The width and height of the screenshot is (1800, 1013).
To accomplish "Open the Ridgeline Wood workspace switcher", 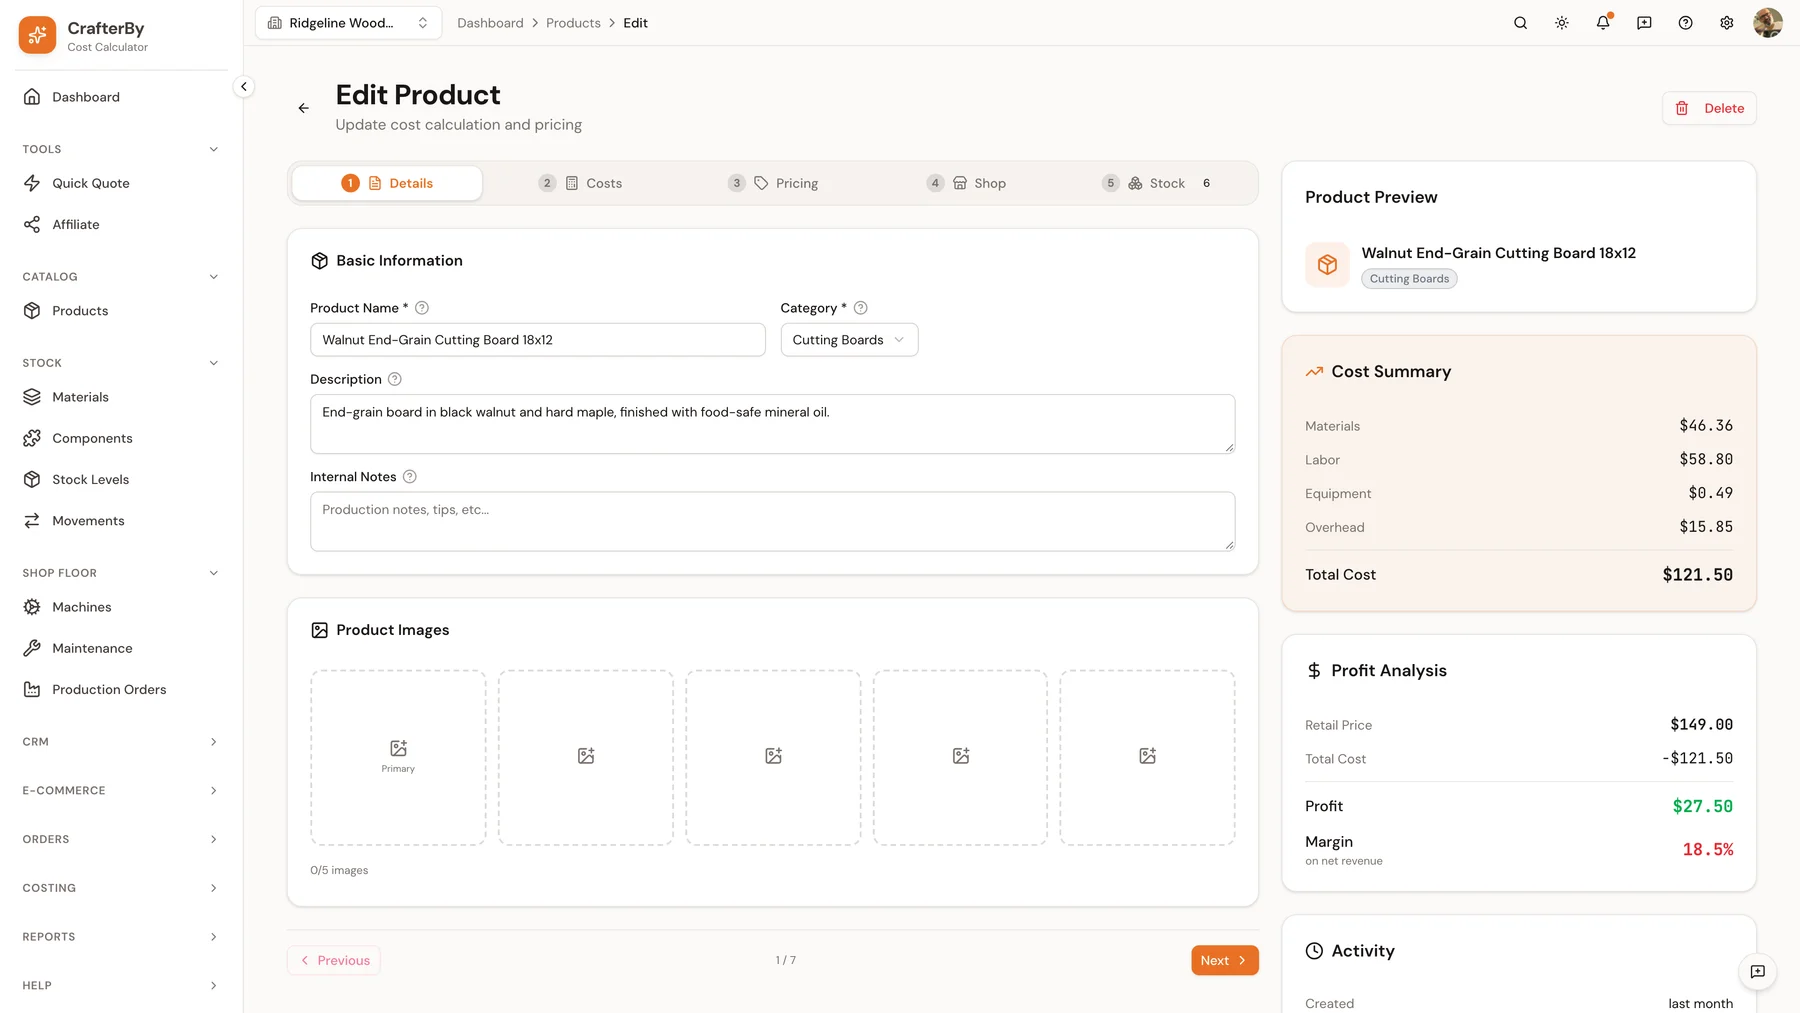I will 348,23.
